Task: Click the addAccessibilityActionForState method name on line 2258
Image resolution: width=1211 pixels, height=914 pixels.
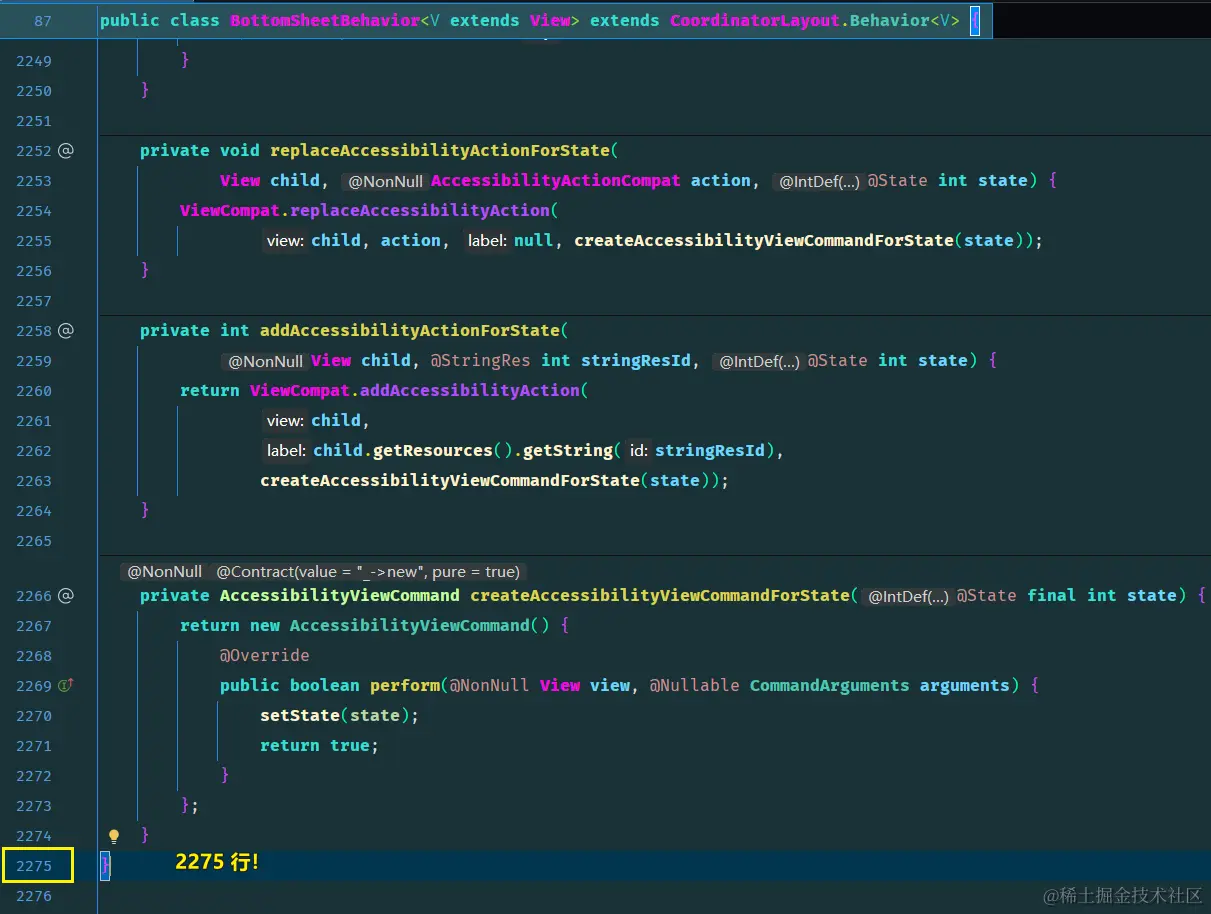Action: (410, 331)
